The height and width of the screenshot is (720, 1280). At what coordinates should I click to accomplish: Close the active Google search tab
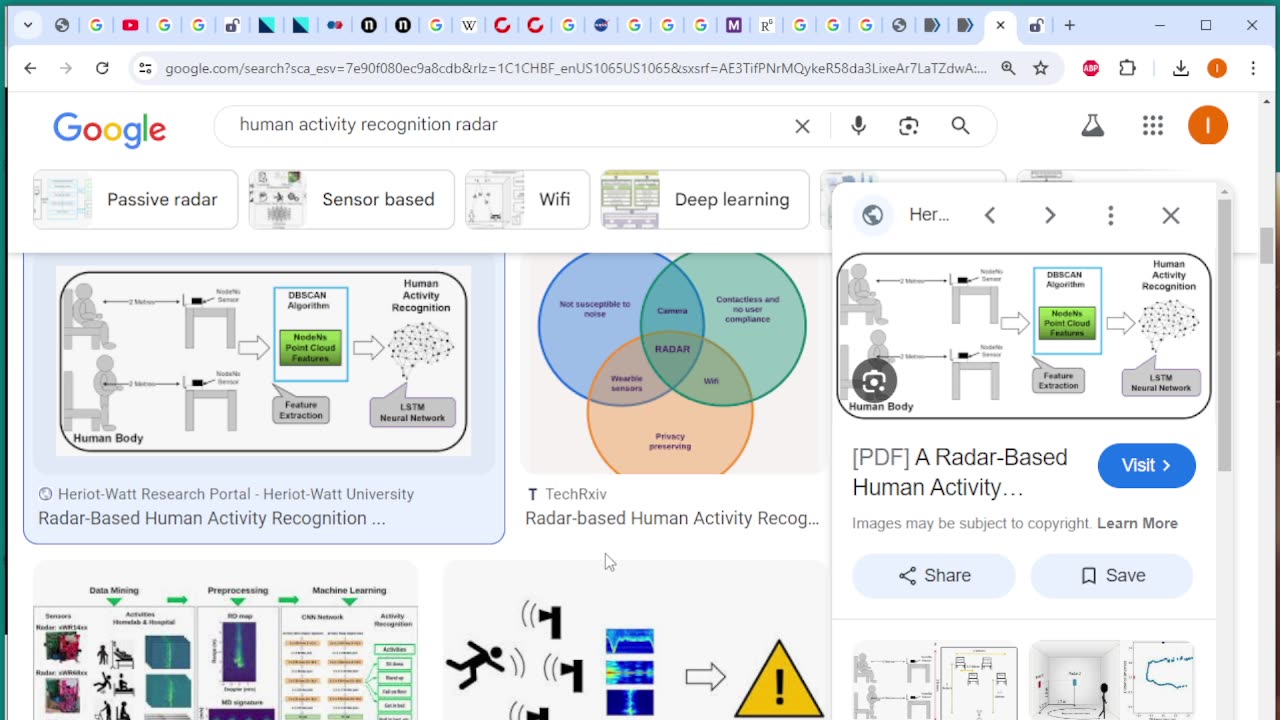coord(1000,25)
